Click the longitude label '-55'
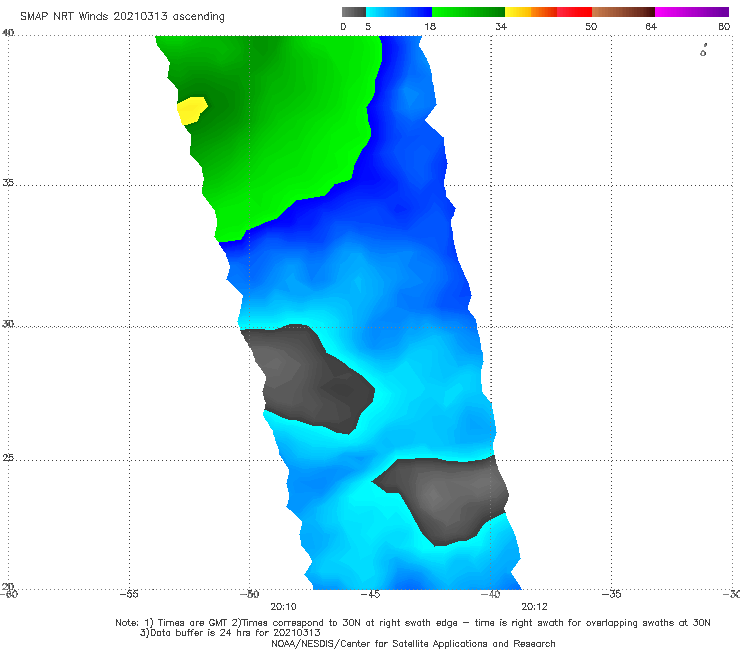The width and height of the screenshot is (740, 650). pos(129,594)
